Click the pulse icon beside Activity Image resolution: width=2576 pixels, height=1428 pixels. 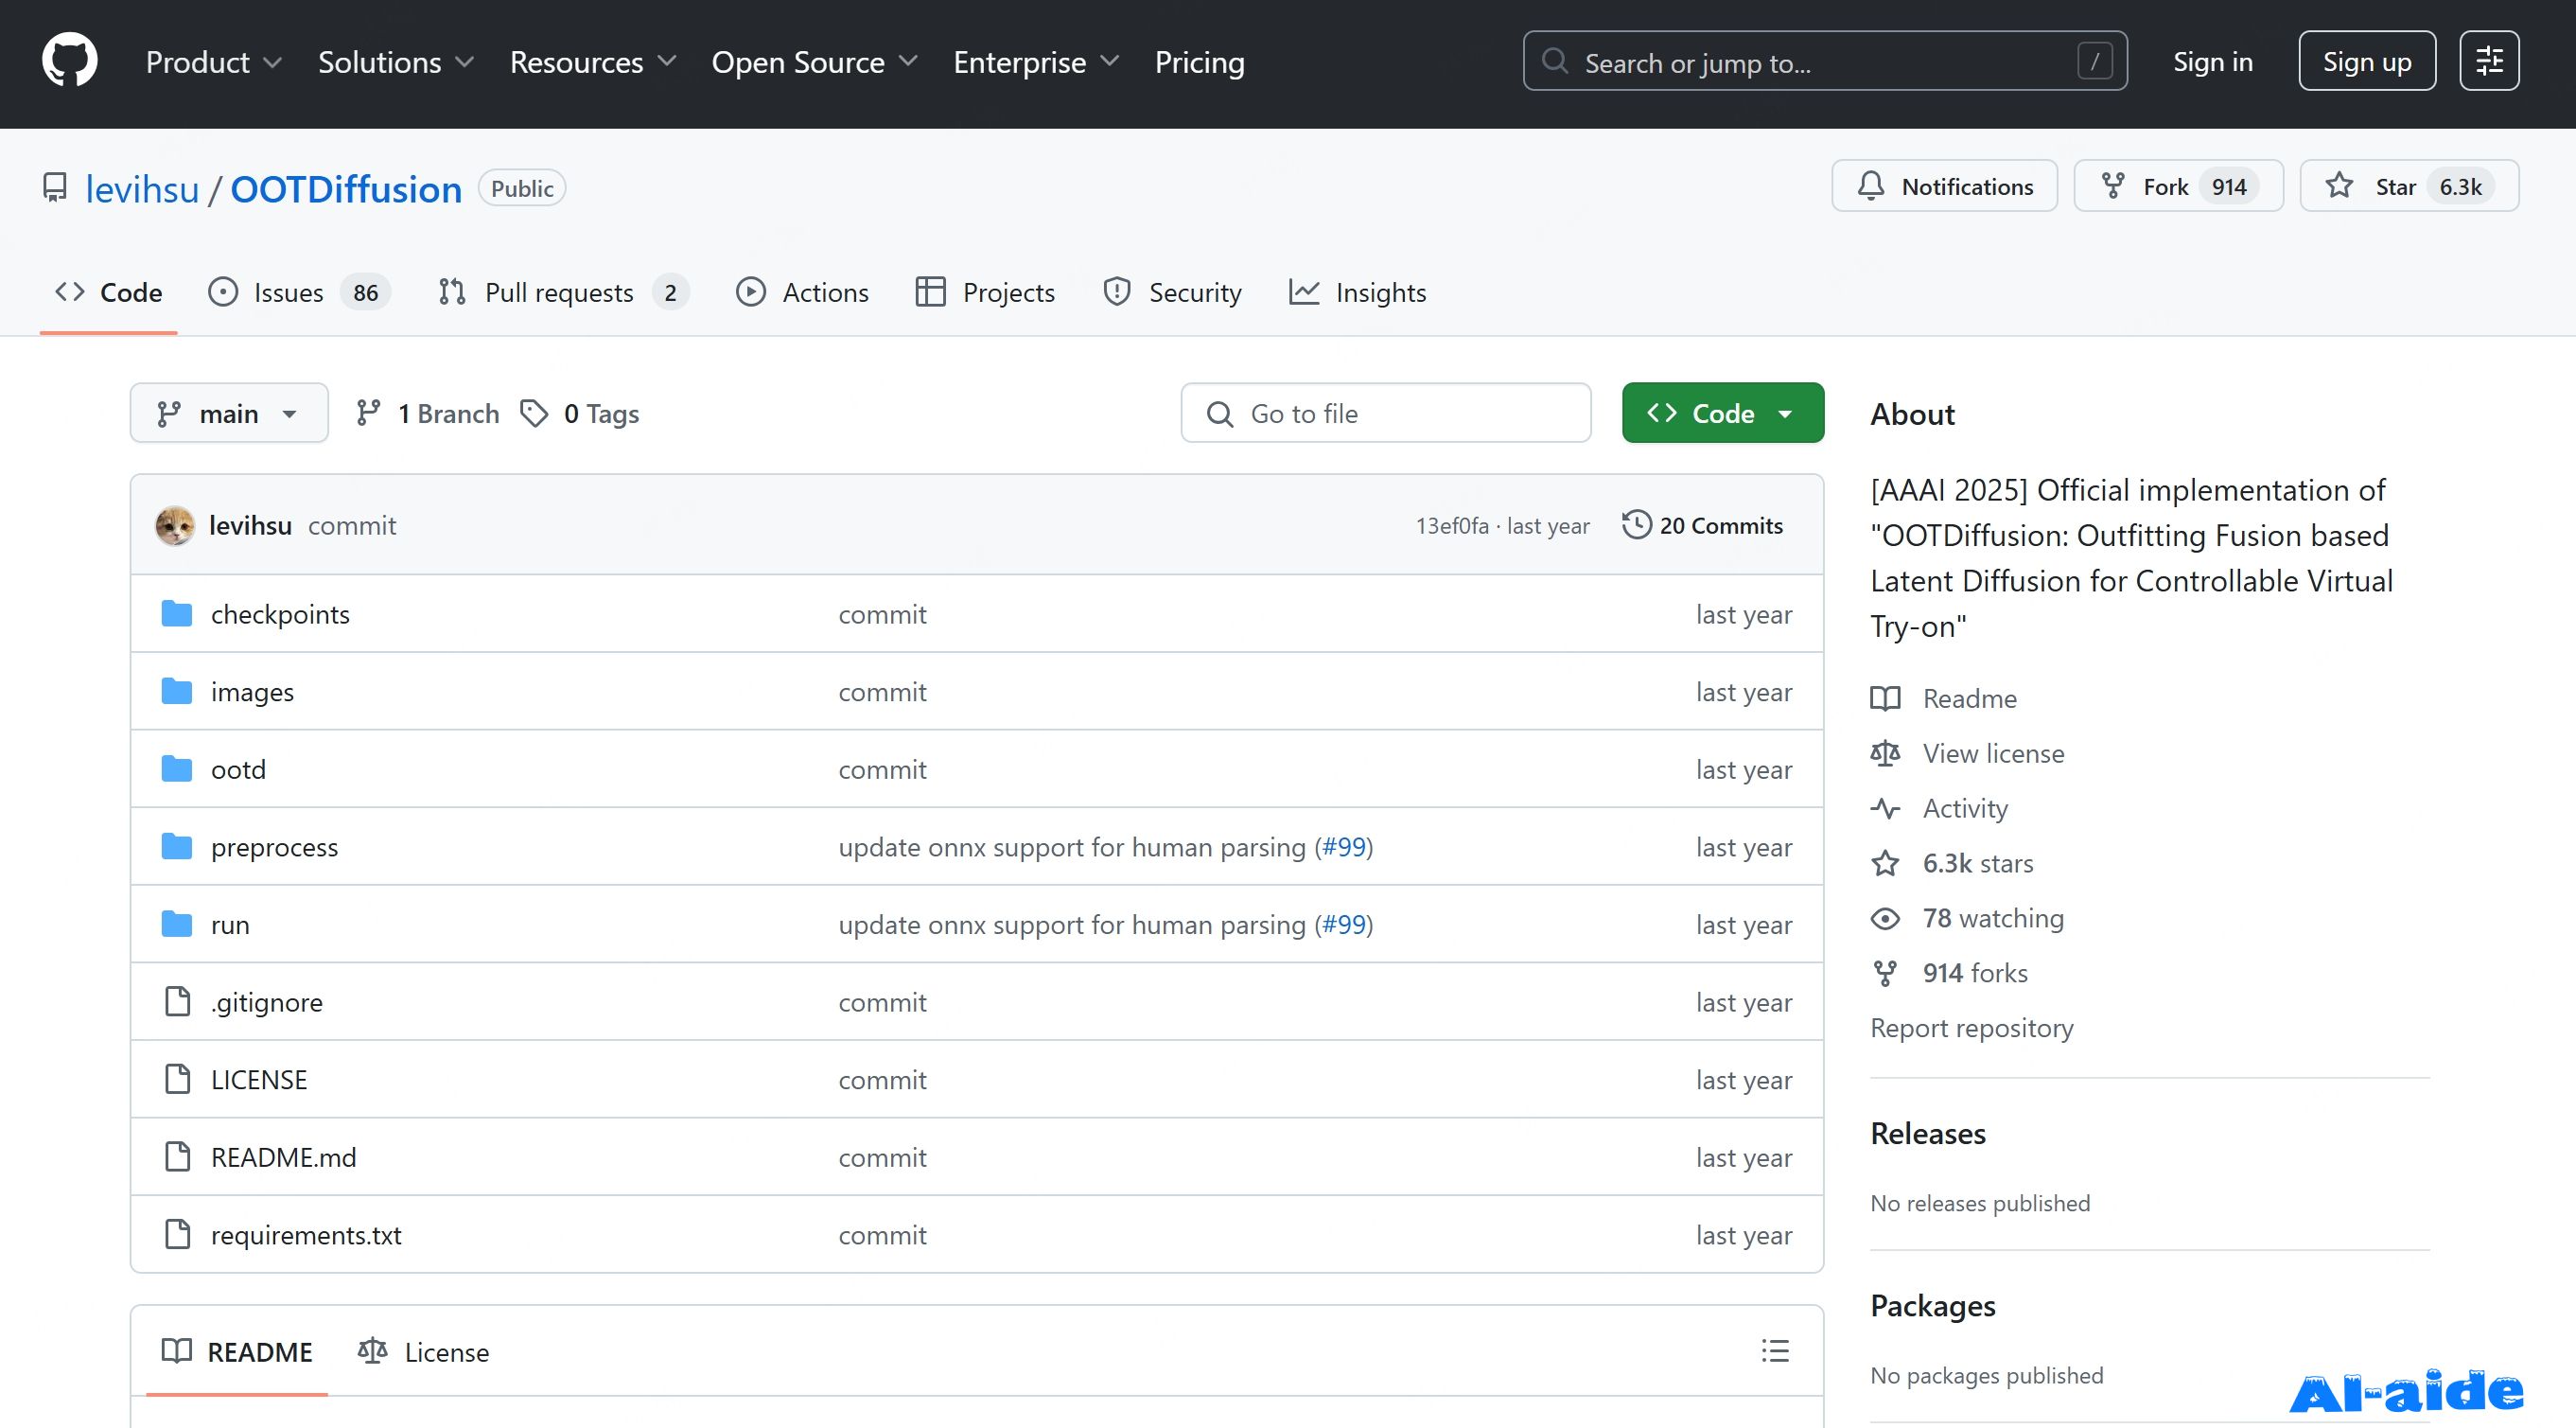pos(1885,808)
